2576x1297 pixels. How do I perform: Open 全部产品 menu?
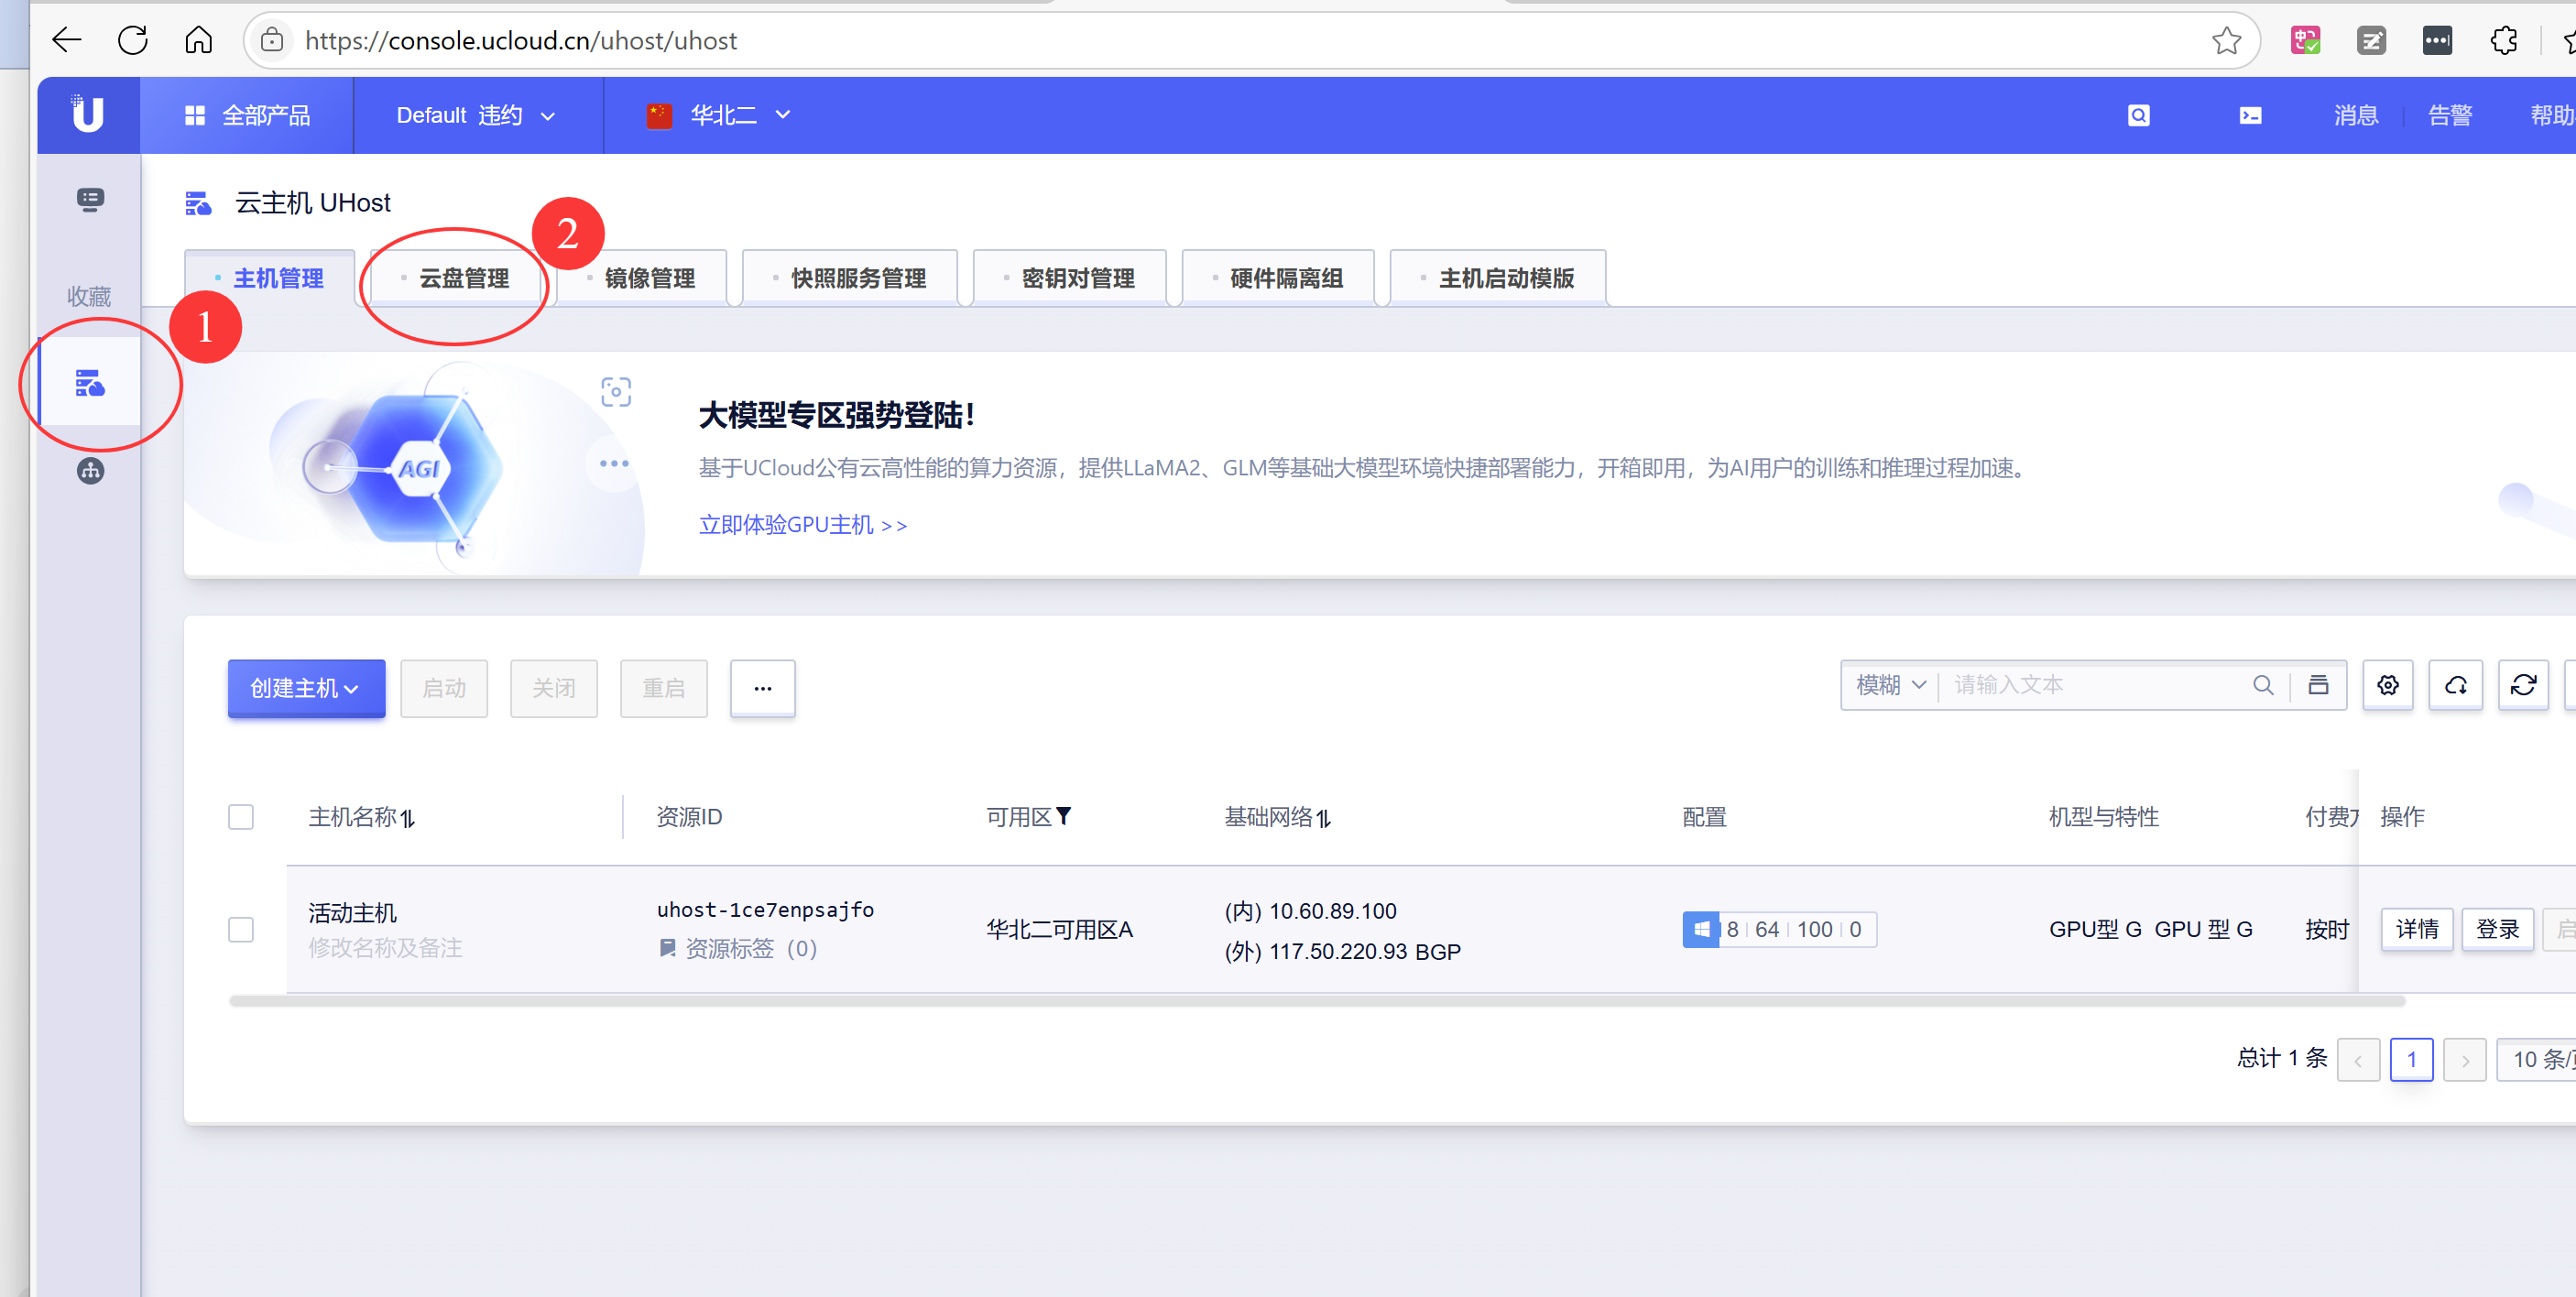247,116
